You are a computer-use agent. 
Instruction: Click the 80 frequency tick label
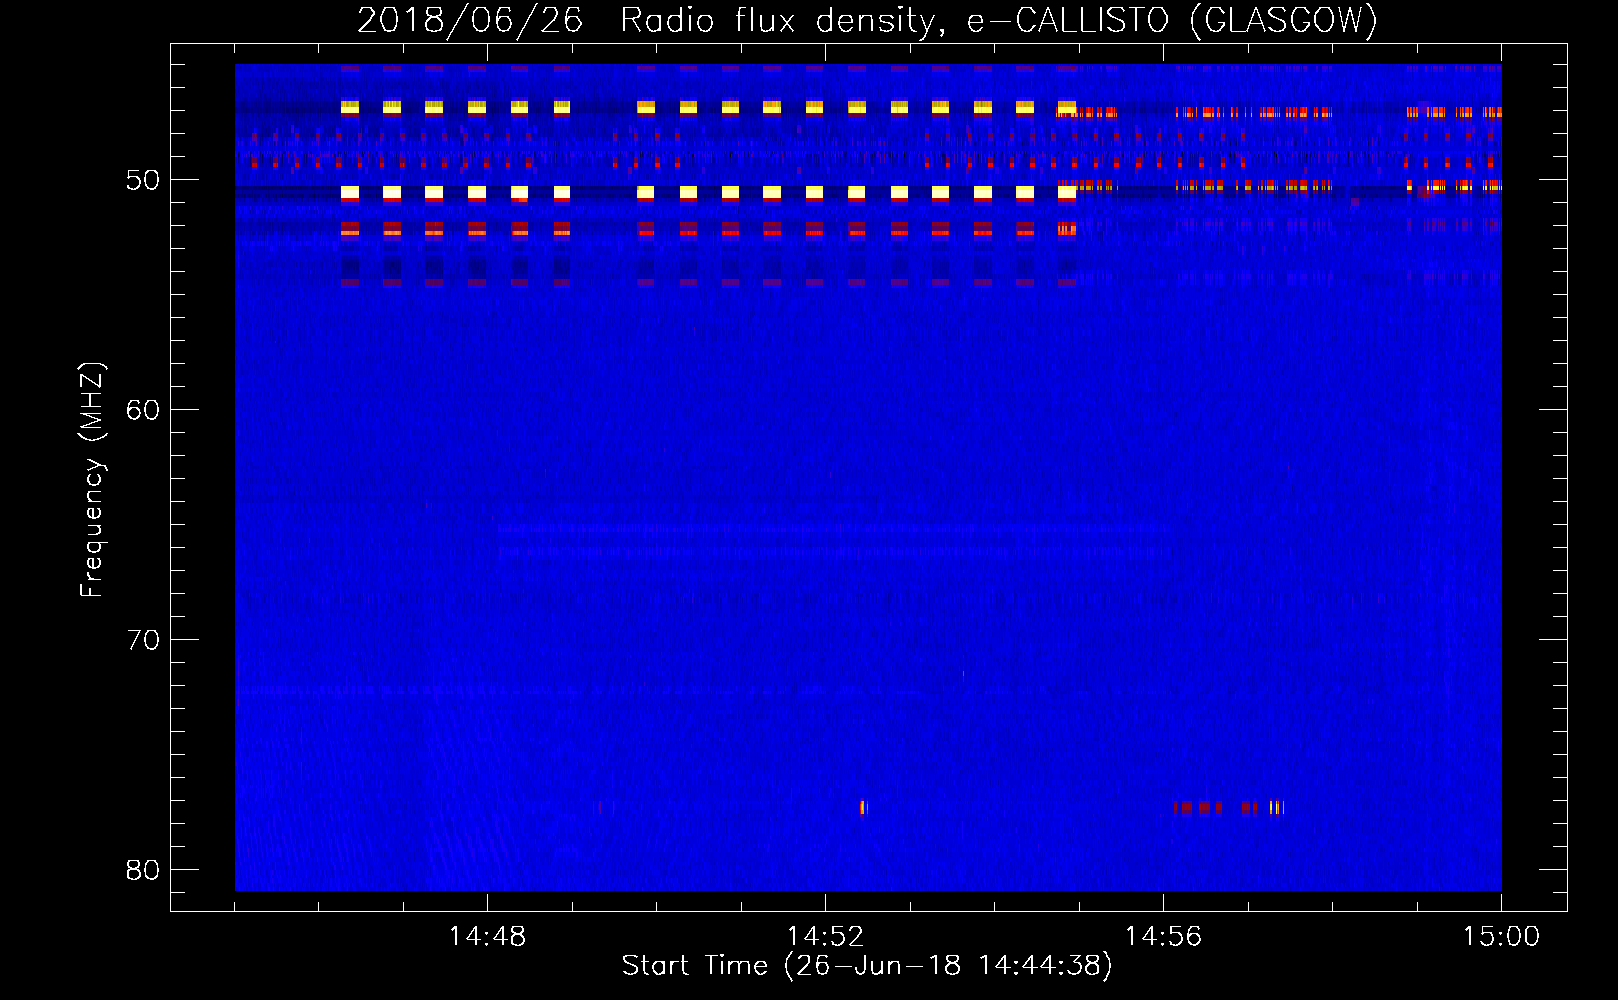[143, 870]
